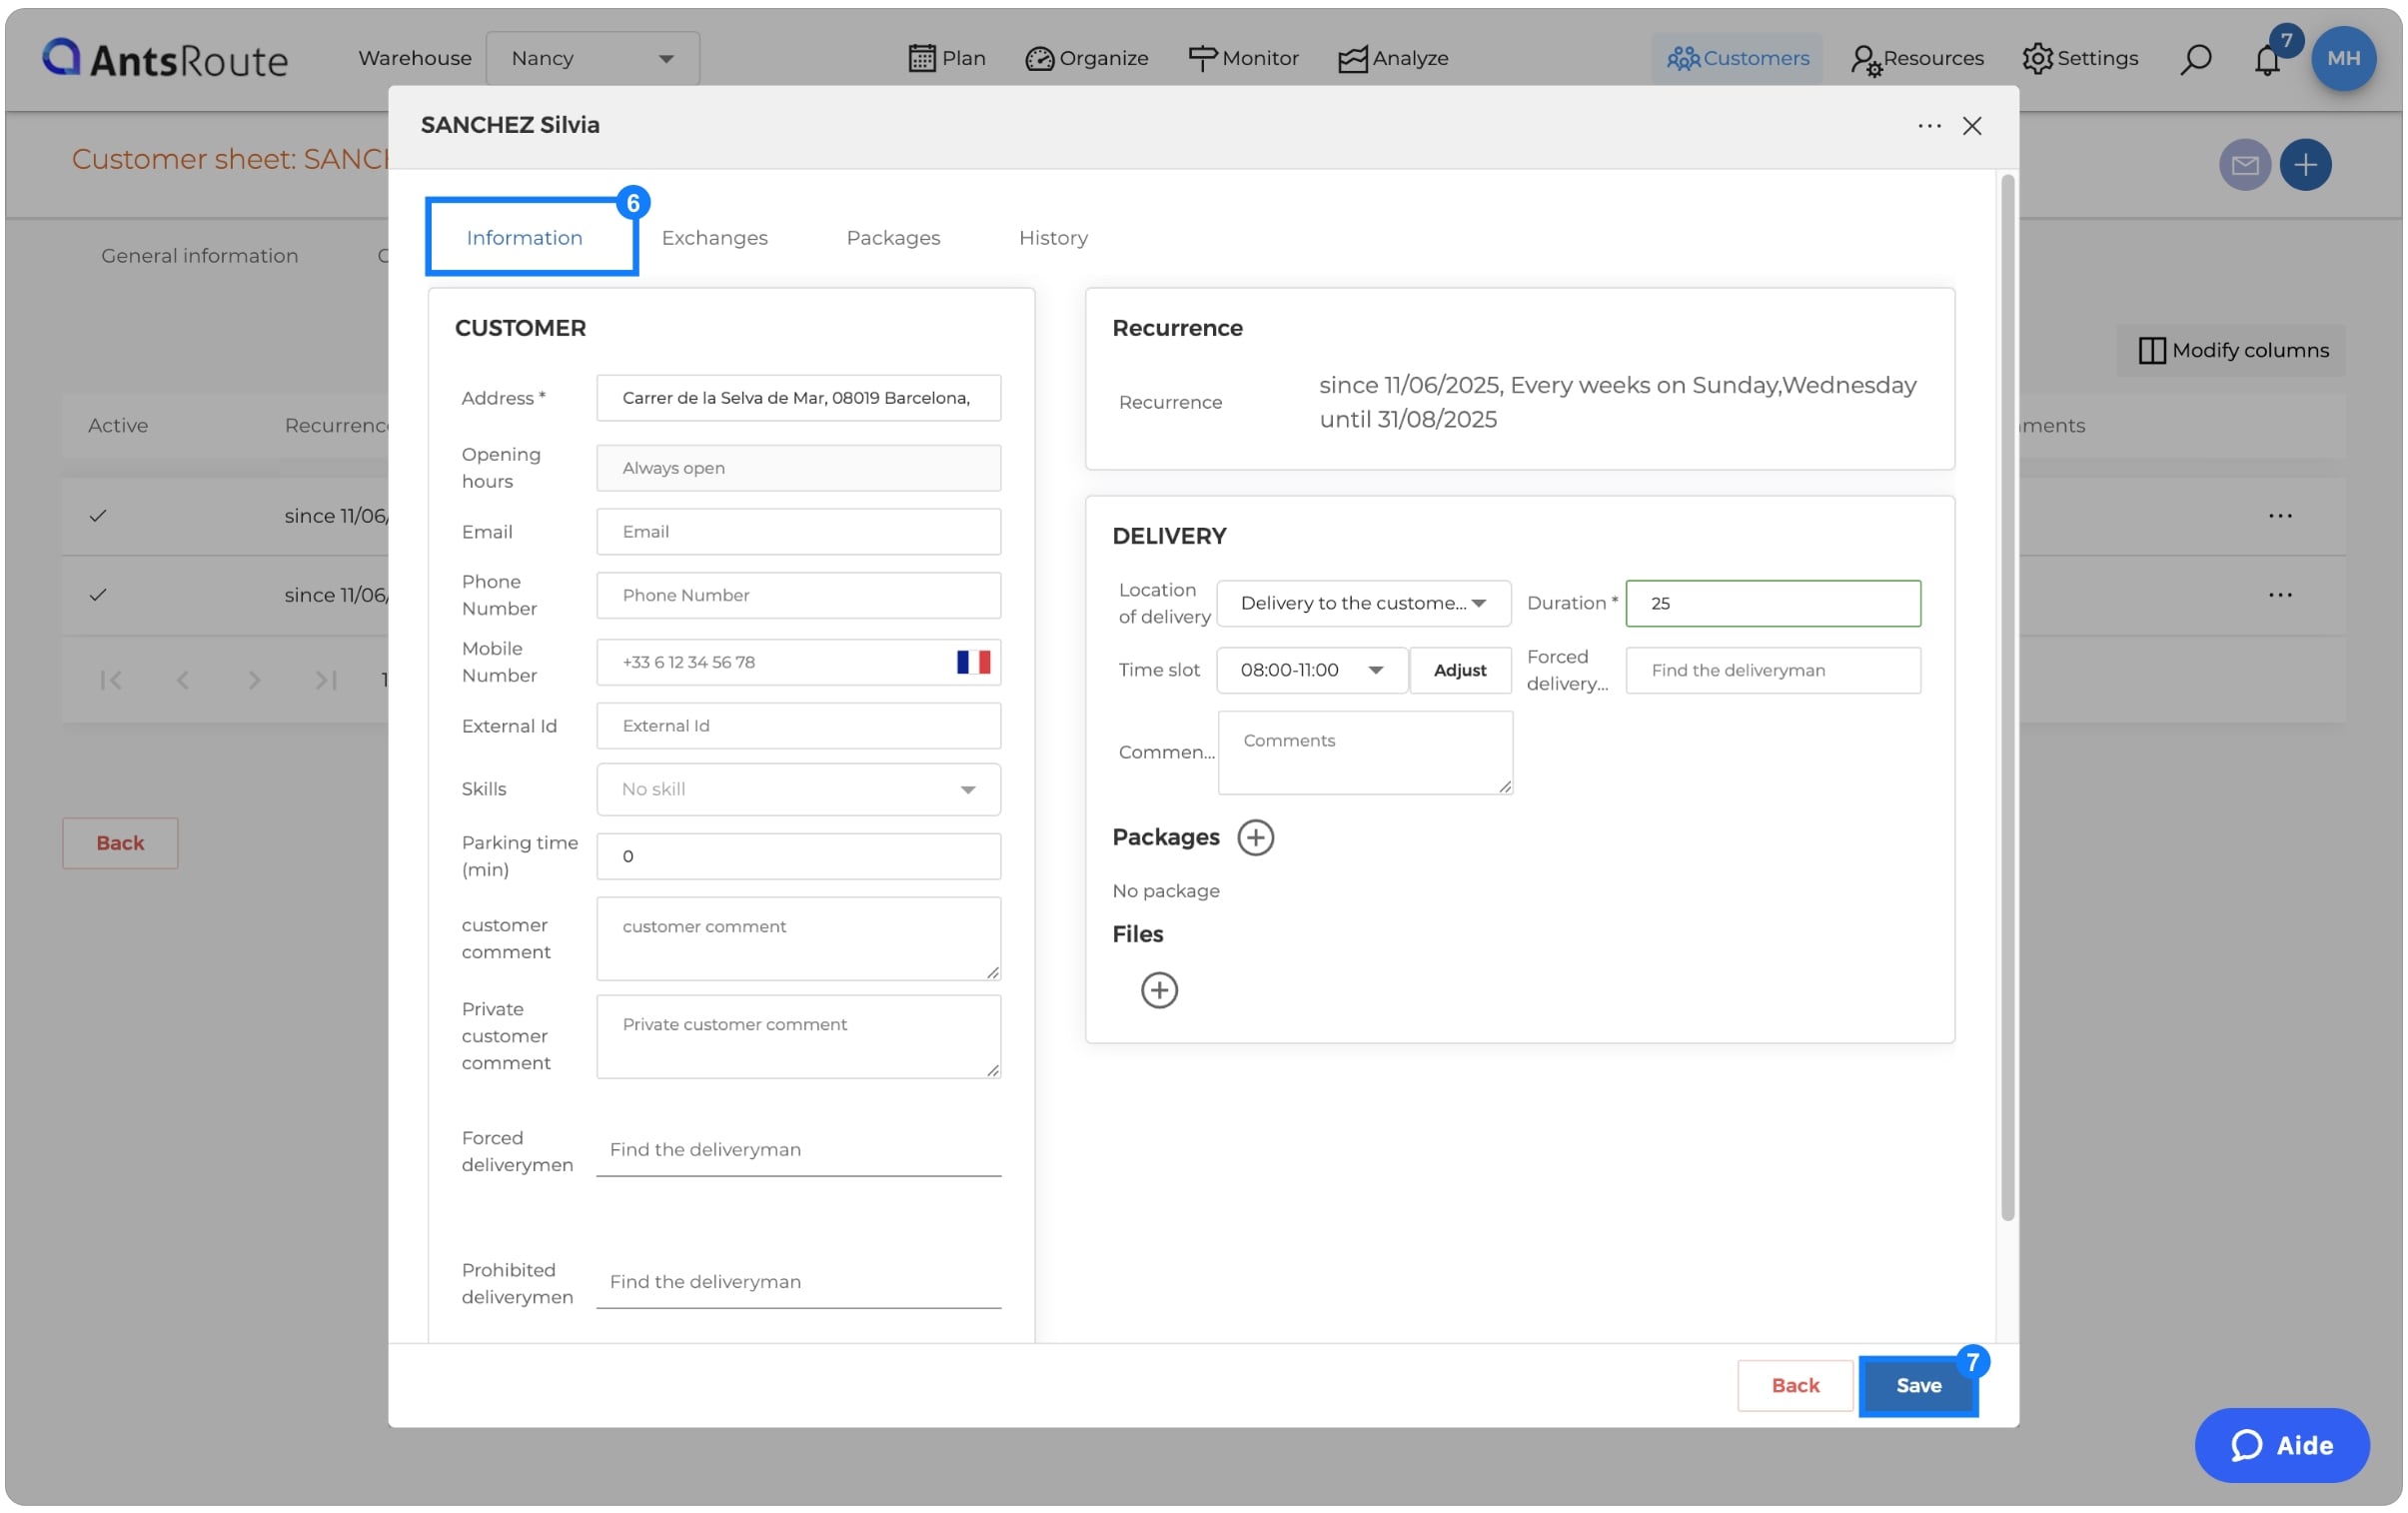The width and height of the screenshot is (2408, 1513).
Task: Go to the Customers section
Action: coord(1737,58)
